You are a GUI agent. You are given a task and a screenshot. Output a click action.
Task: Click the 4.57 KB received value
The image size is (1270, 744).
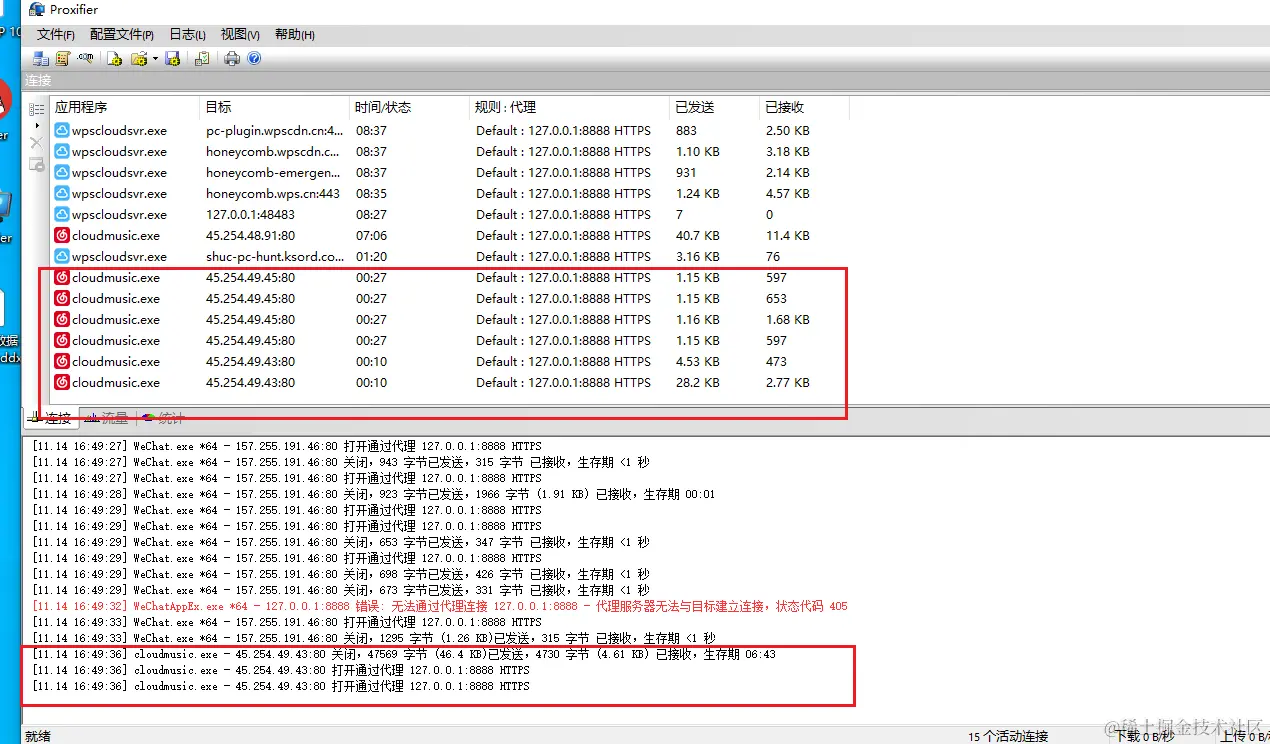coord(787,194)
